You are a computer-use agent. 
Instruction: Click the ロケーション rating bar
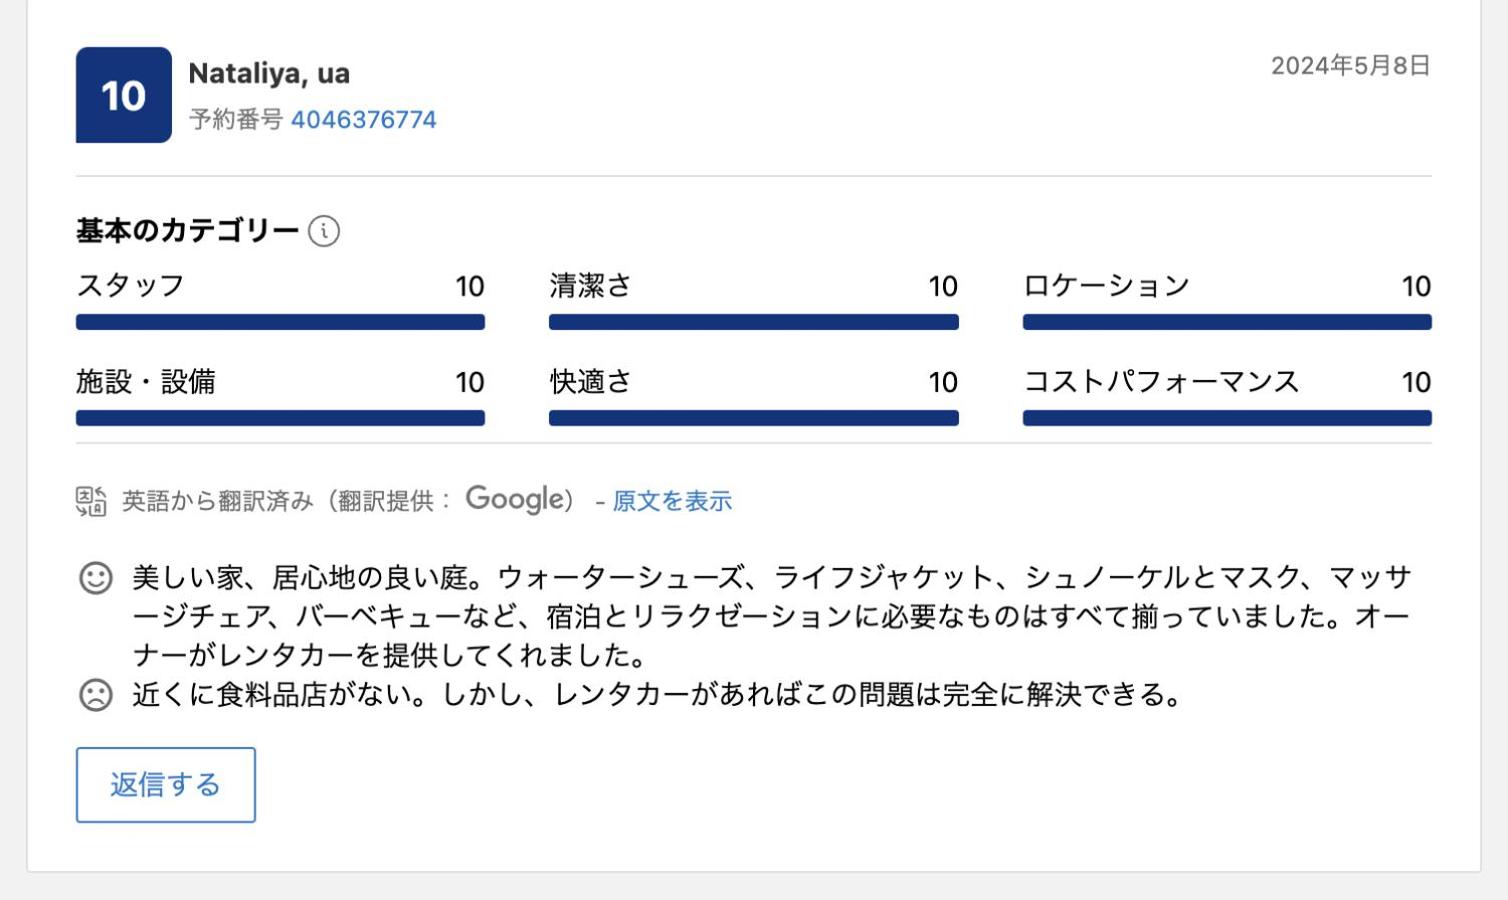click(1227, 322)
